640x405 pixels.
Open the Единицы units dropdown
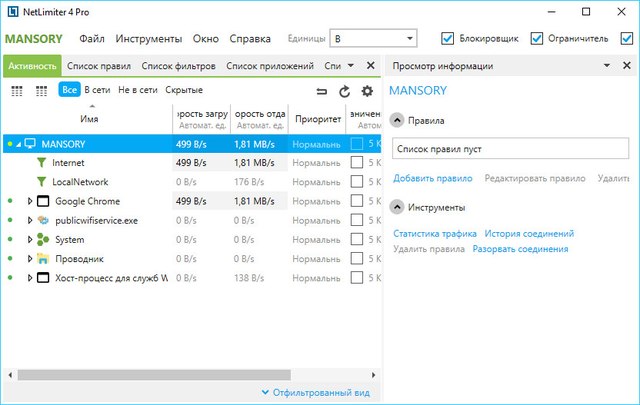pyautogui.click(x=375, y=39)
